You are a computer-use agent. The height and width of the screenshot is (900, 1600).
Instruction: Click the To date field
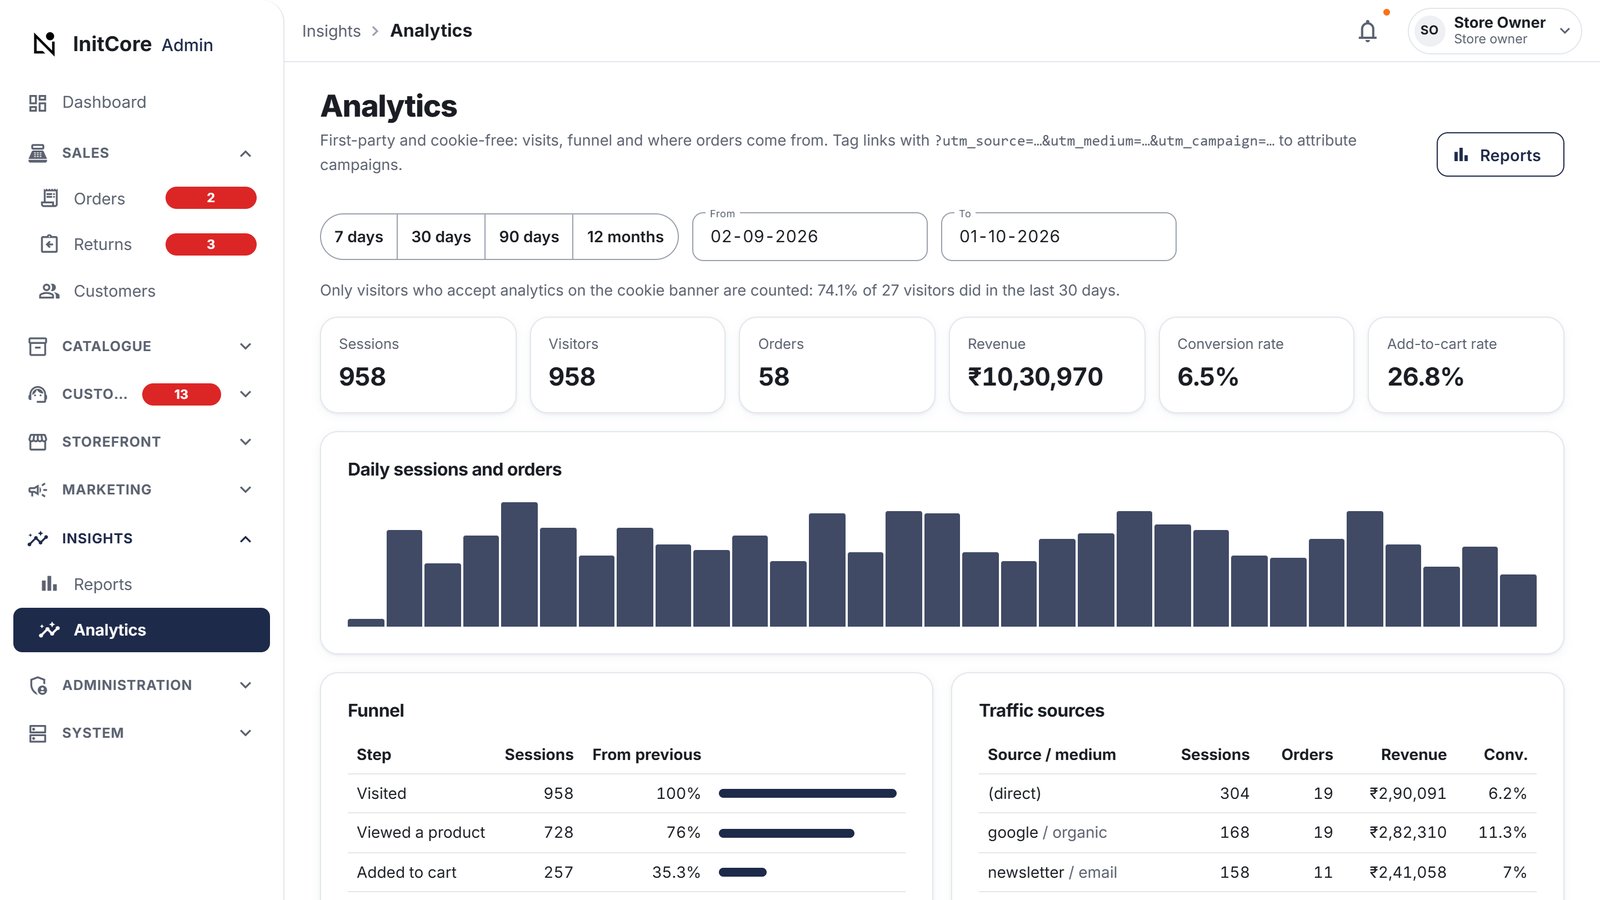1058,237
